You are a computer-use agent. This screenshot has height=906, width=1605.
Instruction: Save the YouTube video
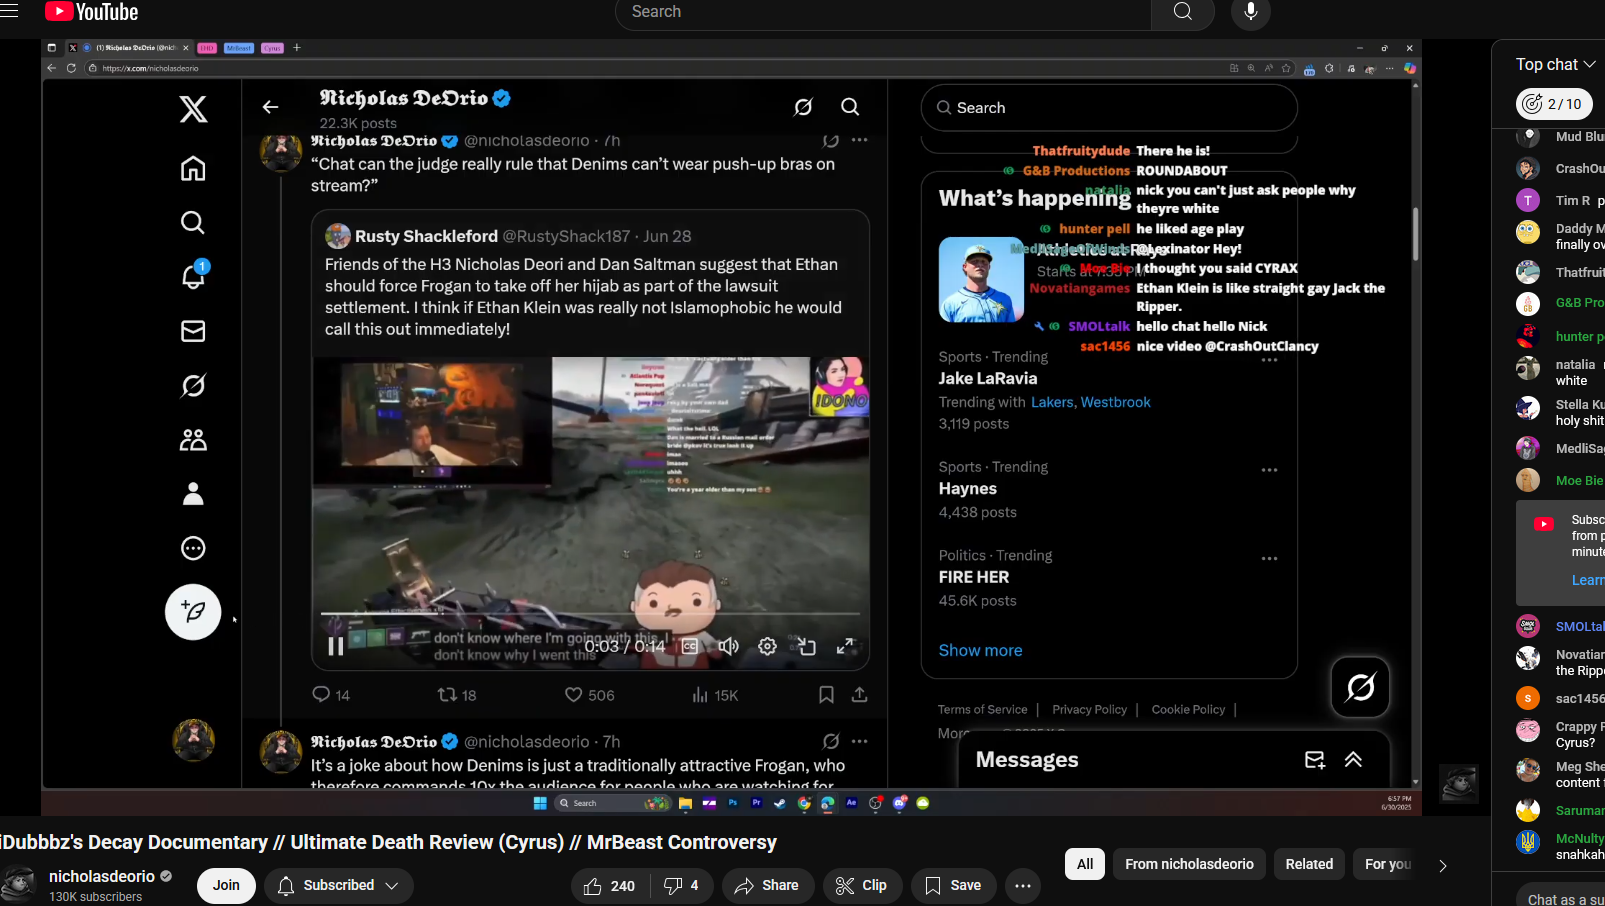(953, 886)
